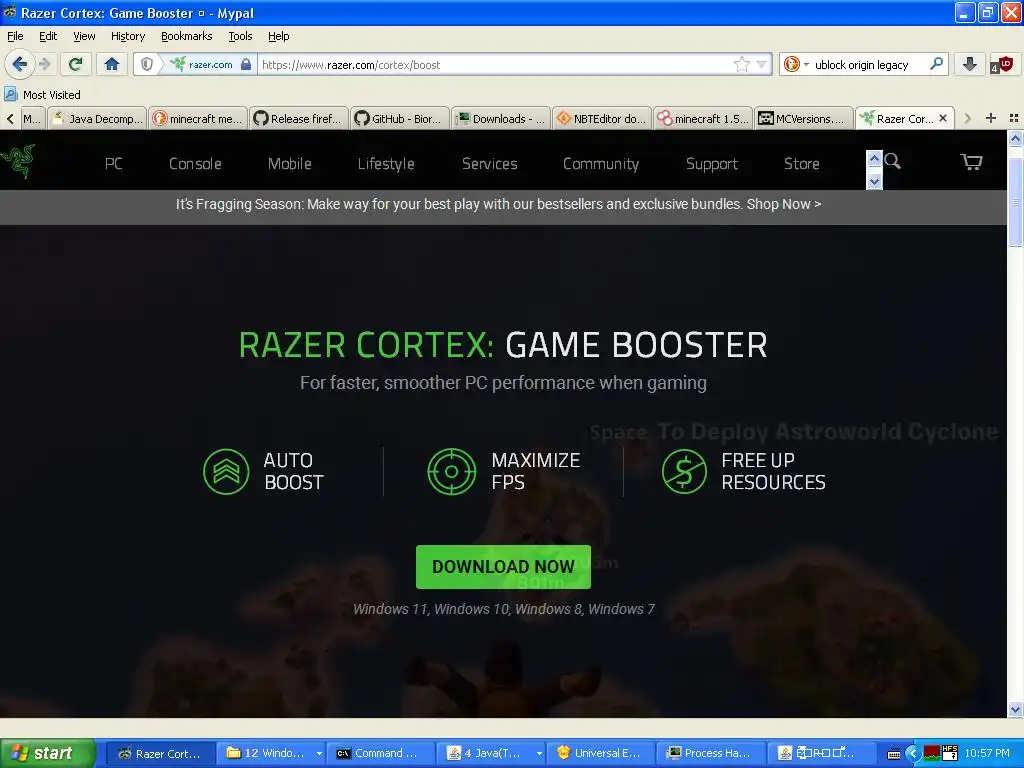Image resolution: width=1024 pixels, height=768 pixels.
Task: Switch to the Java Decomp tab
Action: 97,118
